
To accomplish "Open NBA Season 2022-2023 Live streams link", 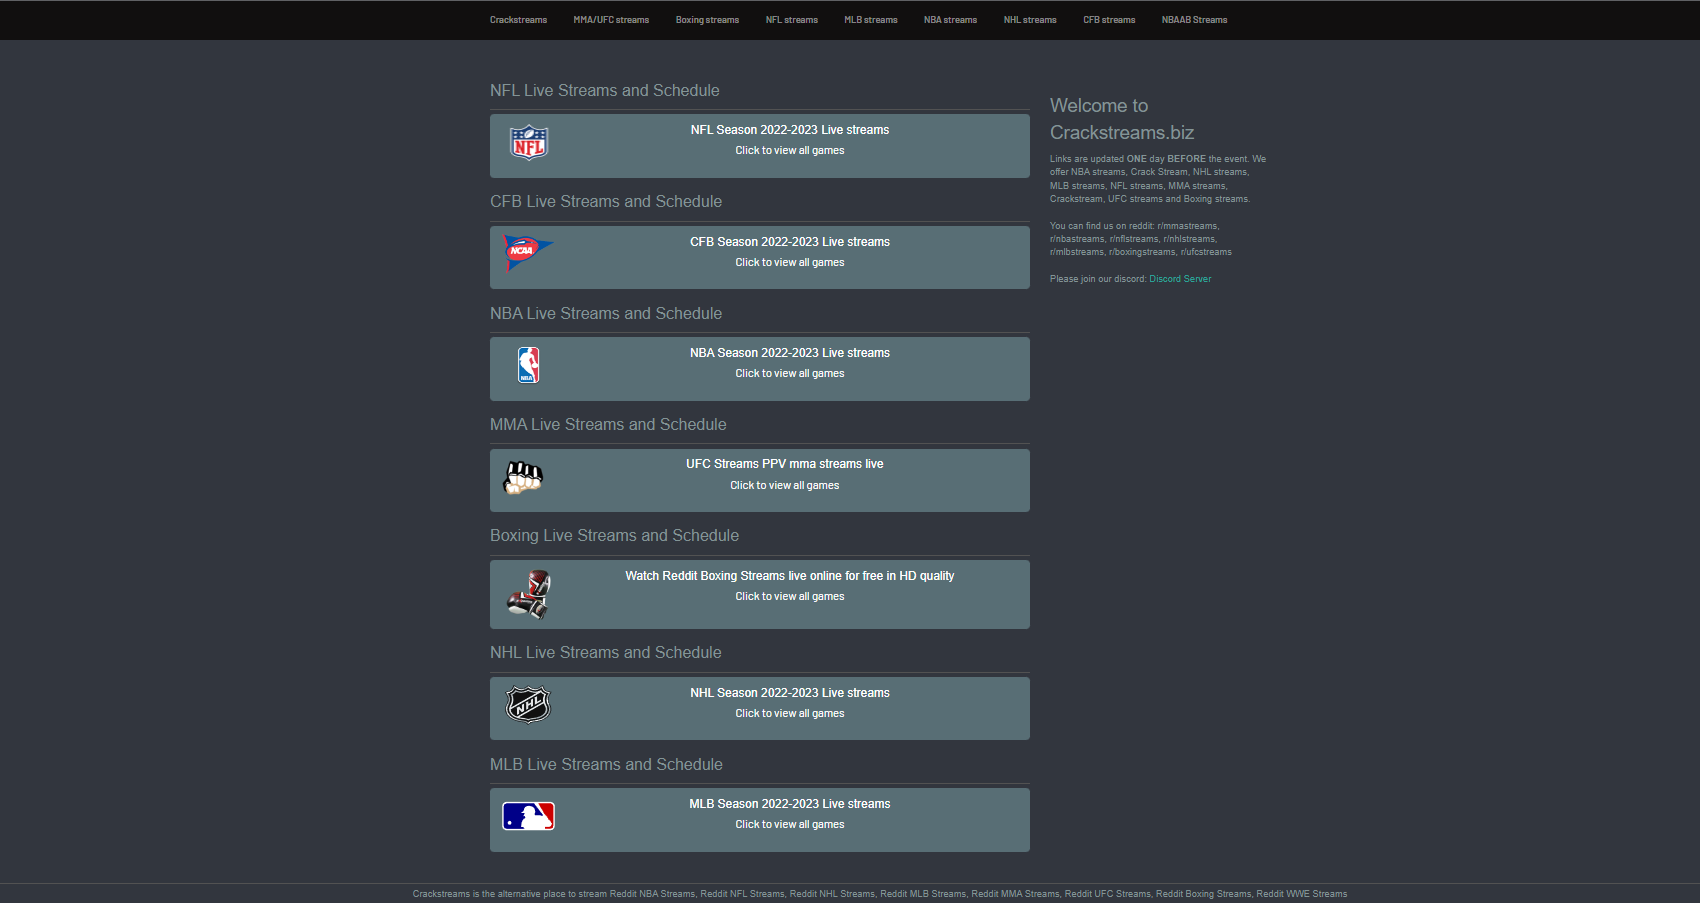I will tap(790, 353).
